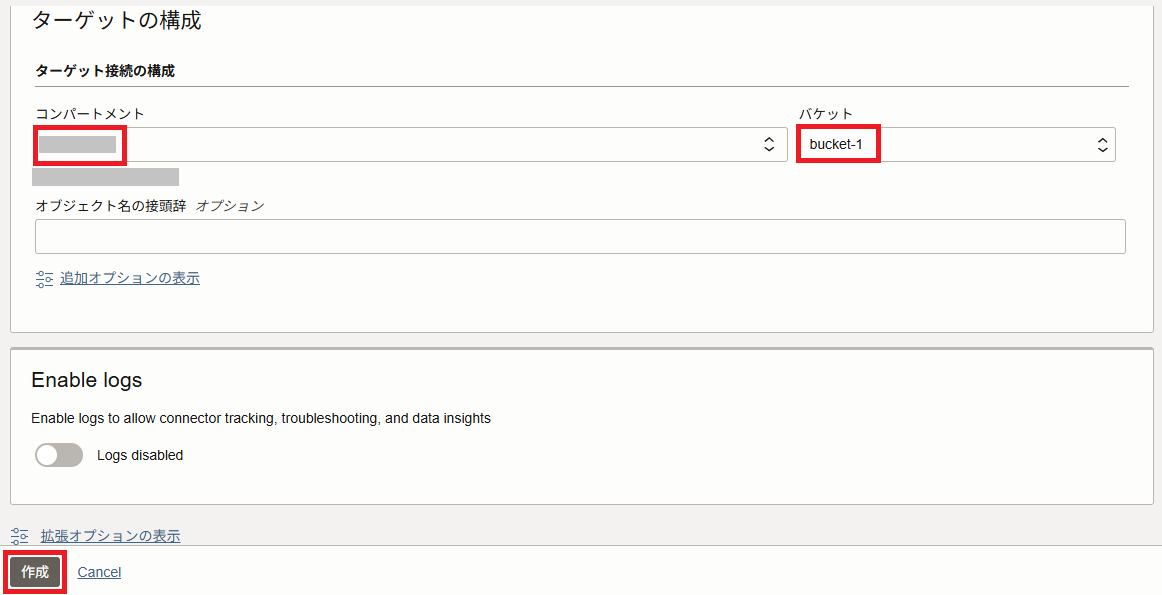Click the sliders icon beside 追加オプションの表示

coord(44,279)
